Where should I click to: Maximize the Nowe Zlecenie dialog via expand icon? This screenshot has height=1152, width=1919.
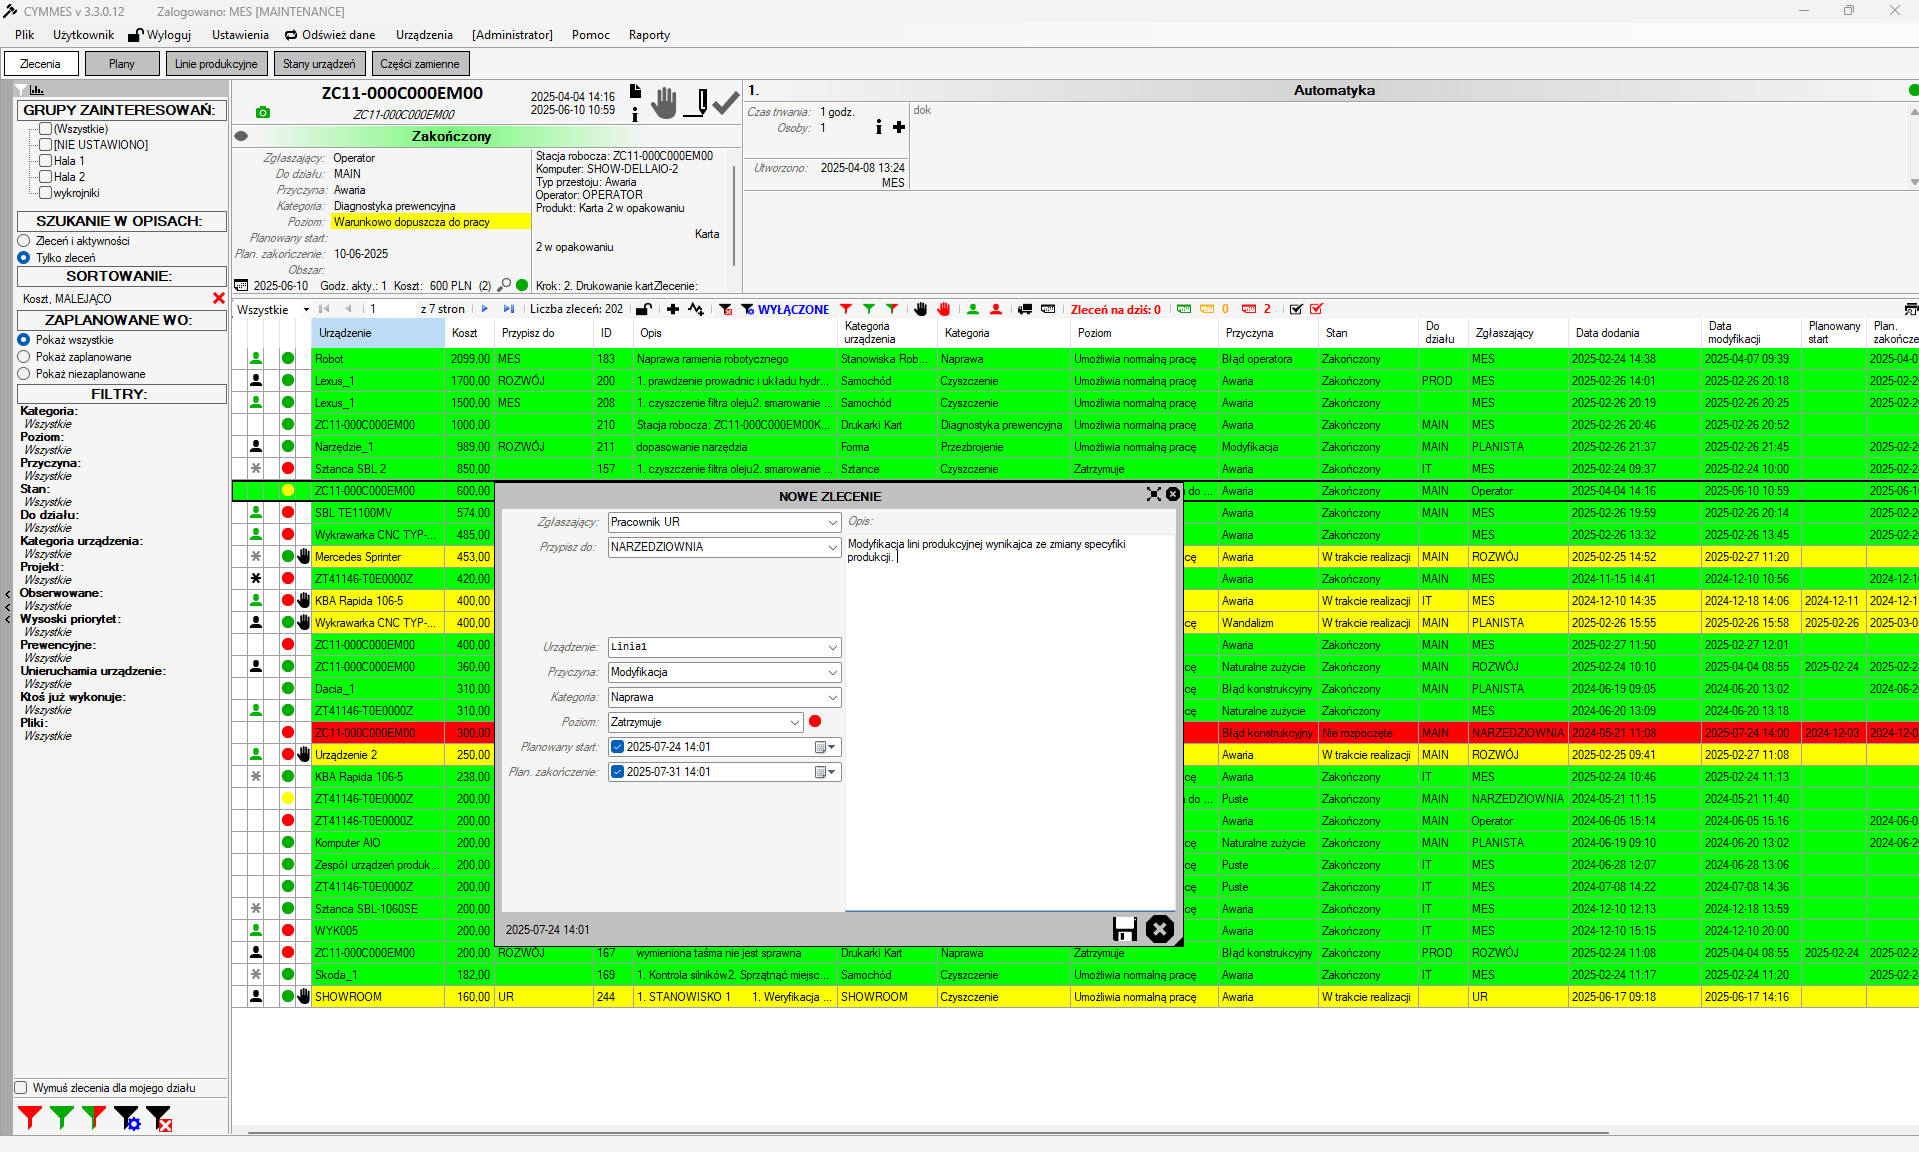tap(1153, 494)
